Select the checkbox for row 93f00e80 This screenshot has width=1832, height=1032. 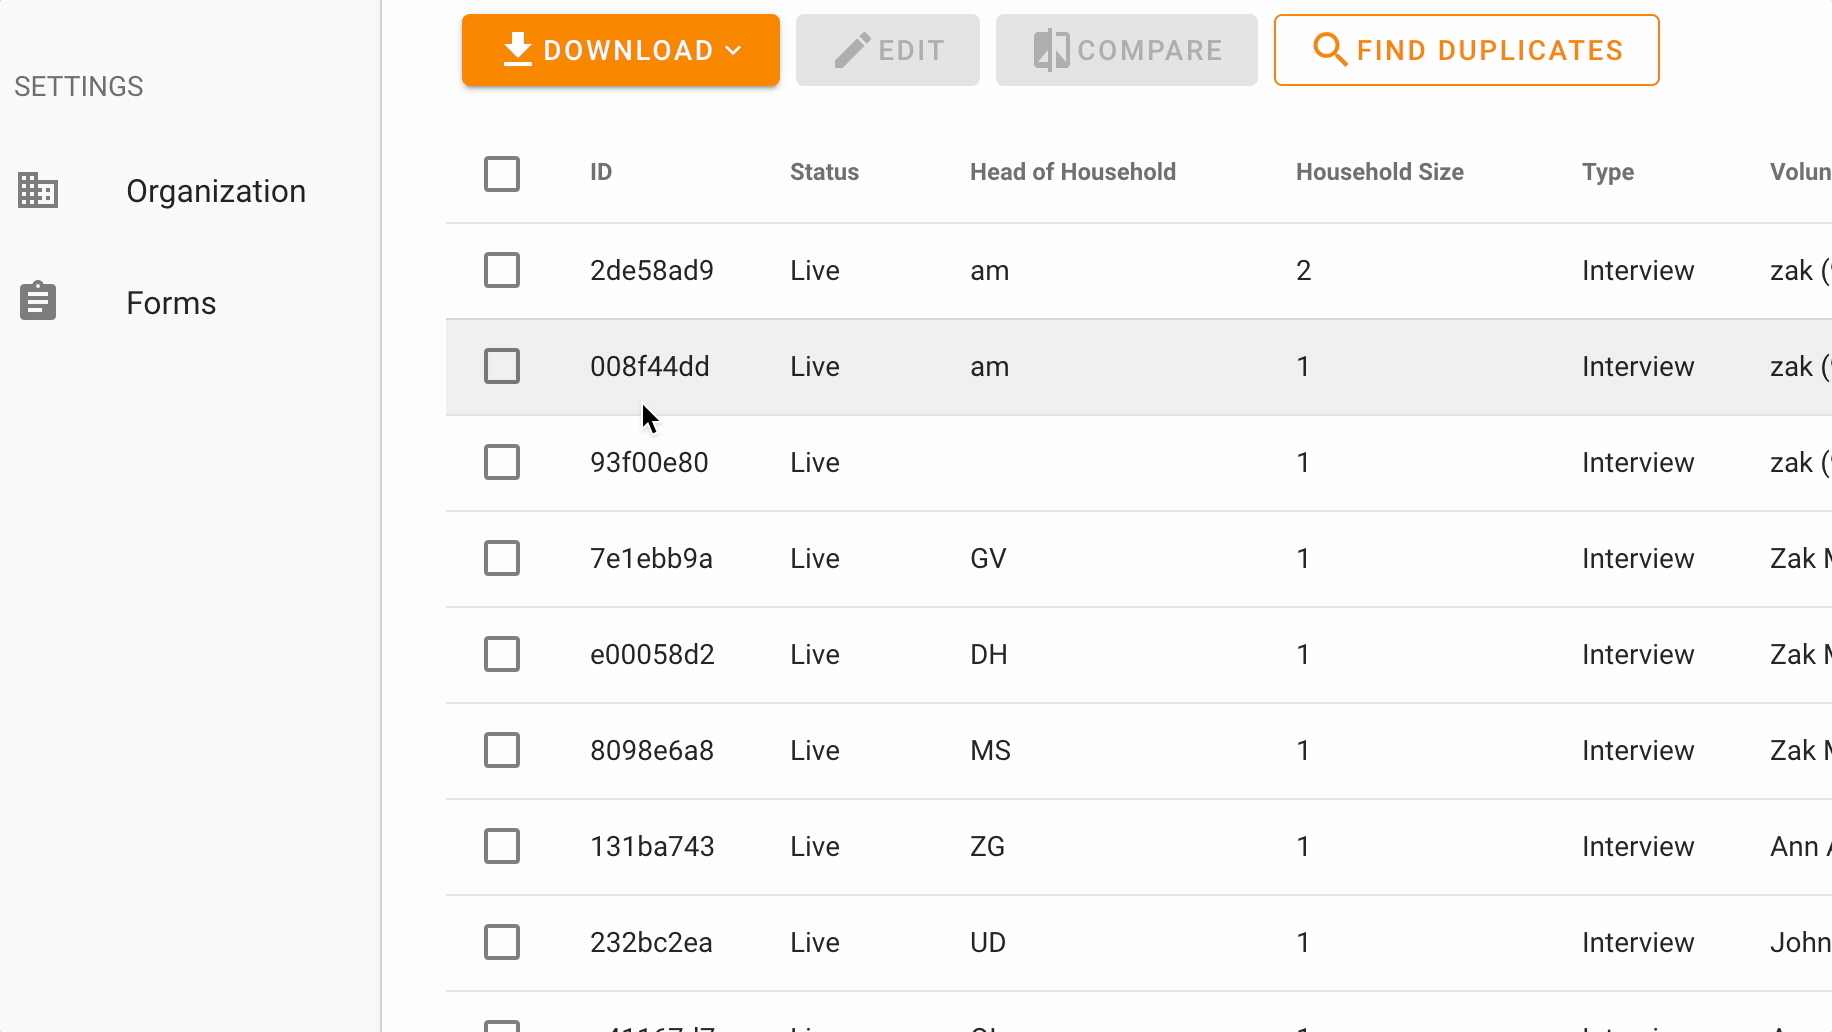(502, 462)
